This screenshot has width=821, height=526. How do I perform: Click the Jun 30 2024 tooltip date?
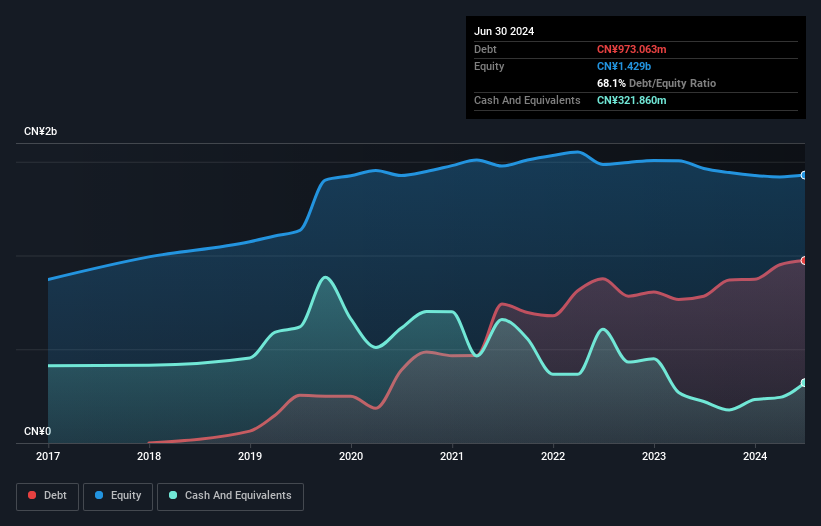pos(504,31)
